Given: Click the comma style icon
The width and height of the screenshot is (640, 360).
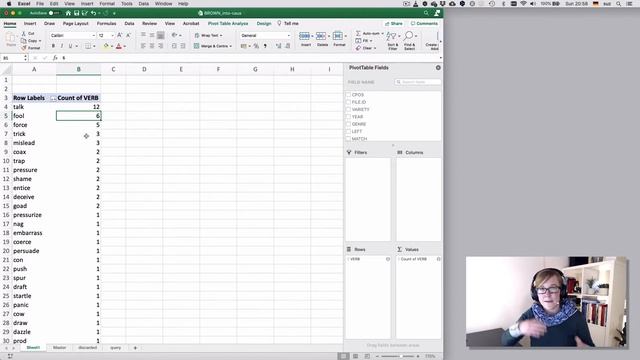Looking at the screenshot, I should pyautogui.click(x=265, y=46).
